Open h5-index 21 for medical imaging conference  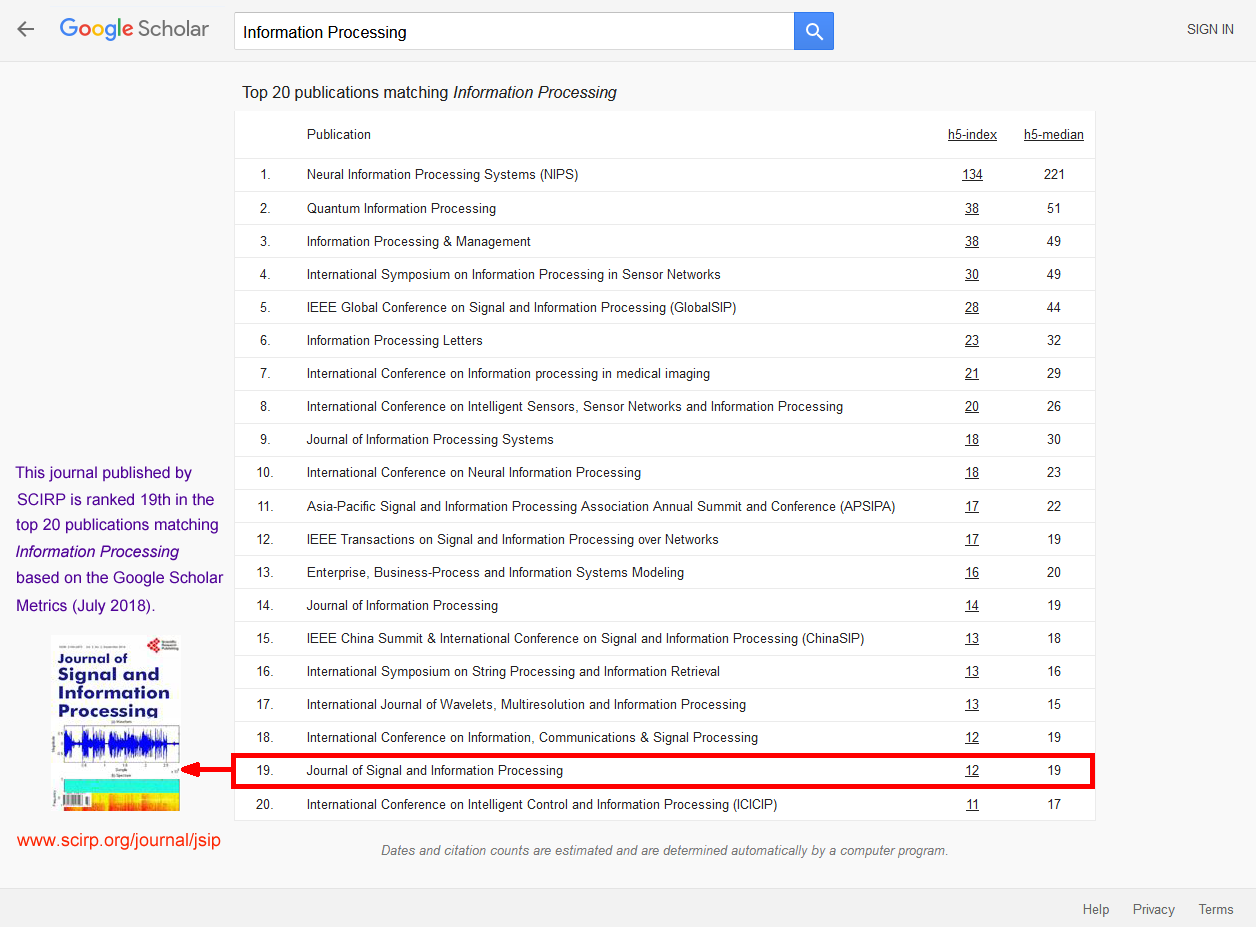coord(972,374)
